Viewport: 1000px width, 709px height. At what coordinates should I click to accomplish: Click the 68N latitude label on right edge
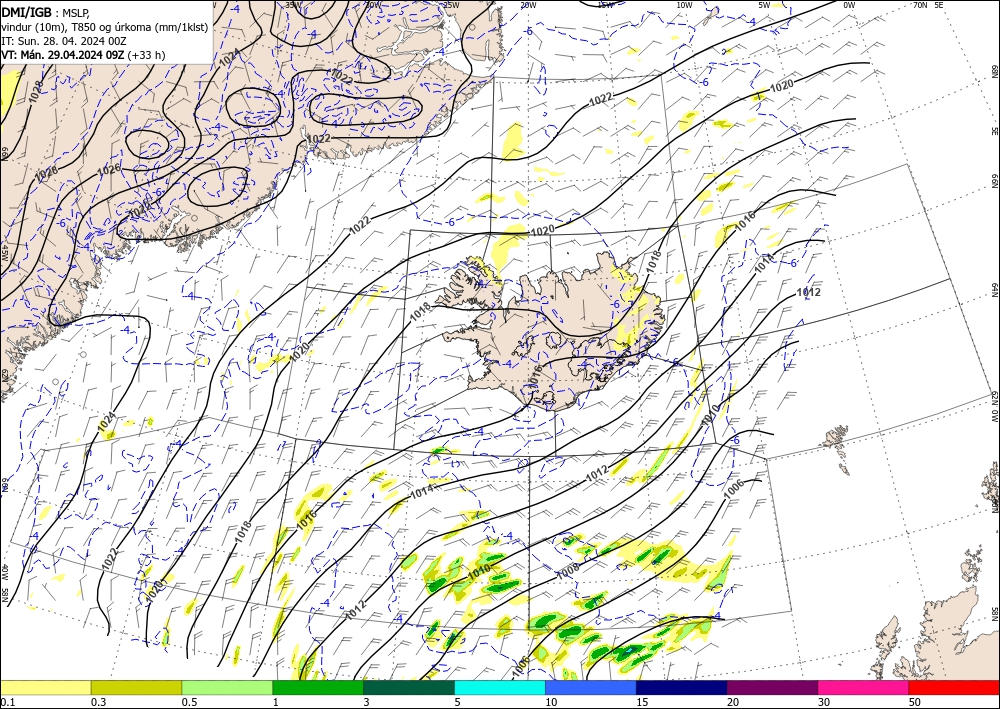click(994, 71)
